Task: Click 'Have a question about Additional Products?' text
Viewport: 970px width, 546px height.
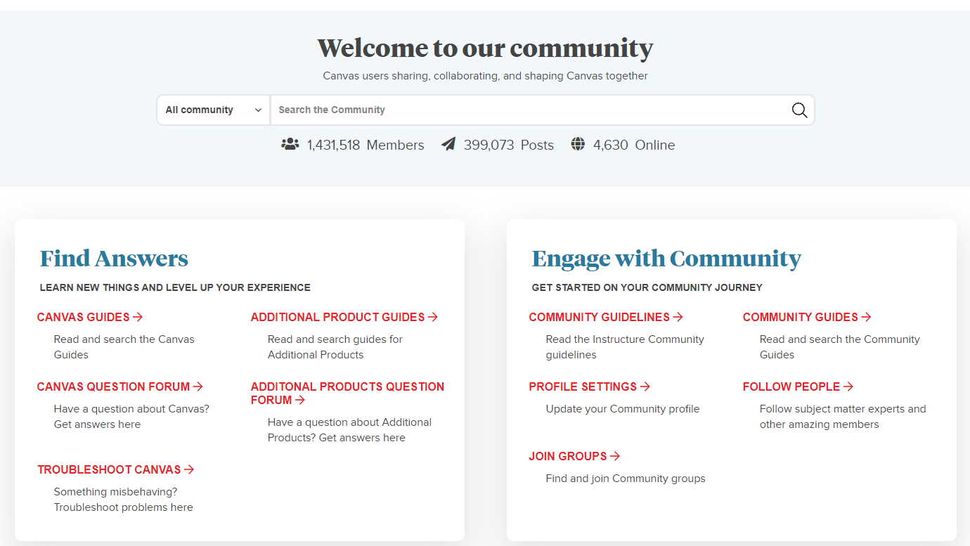Action: click(x=350, y=430)
